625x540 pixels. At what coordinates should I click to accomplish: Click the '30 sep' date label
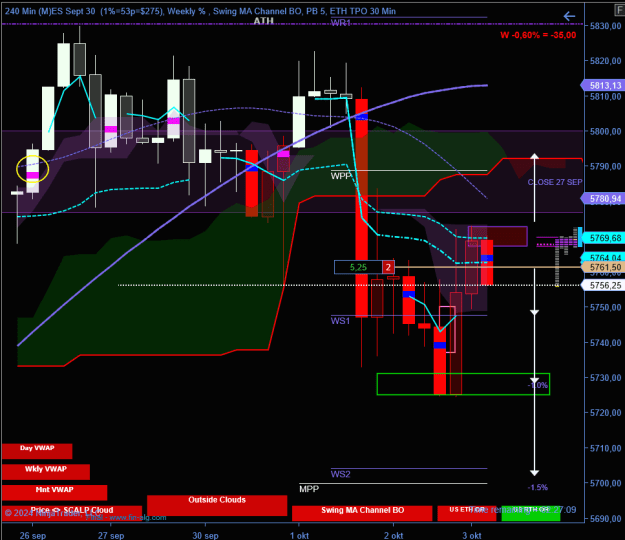click(x=205, y=535)
